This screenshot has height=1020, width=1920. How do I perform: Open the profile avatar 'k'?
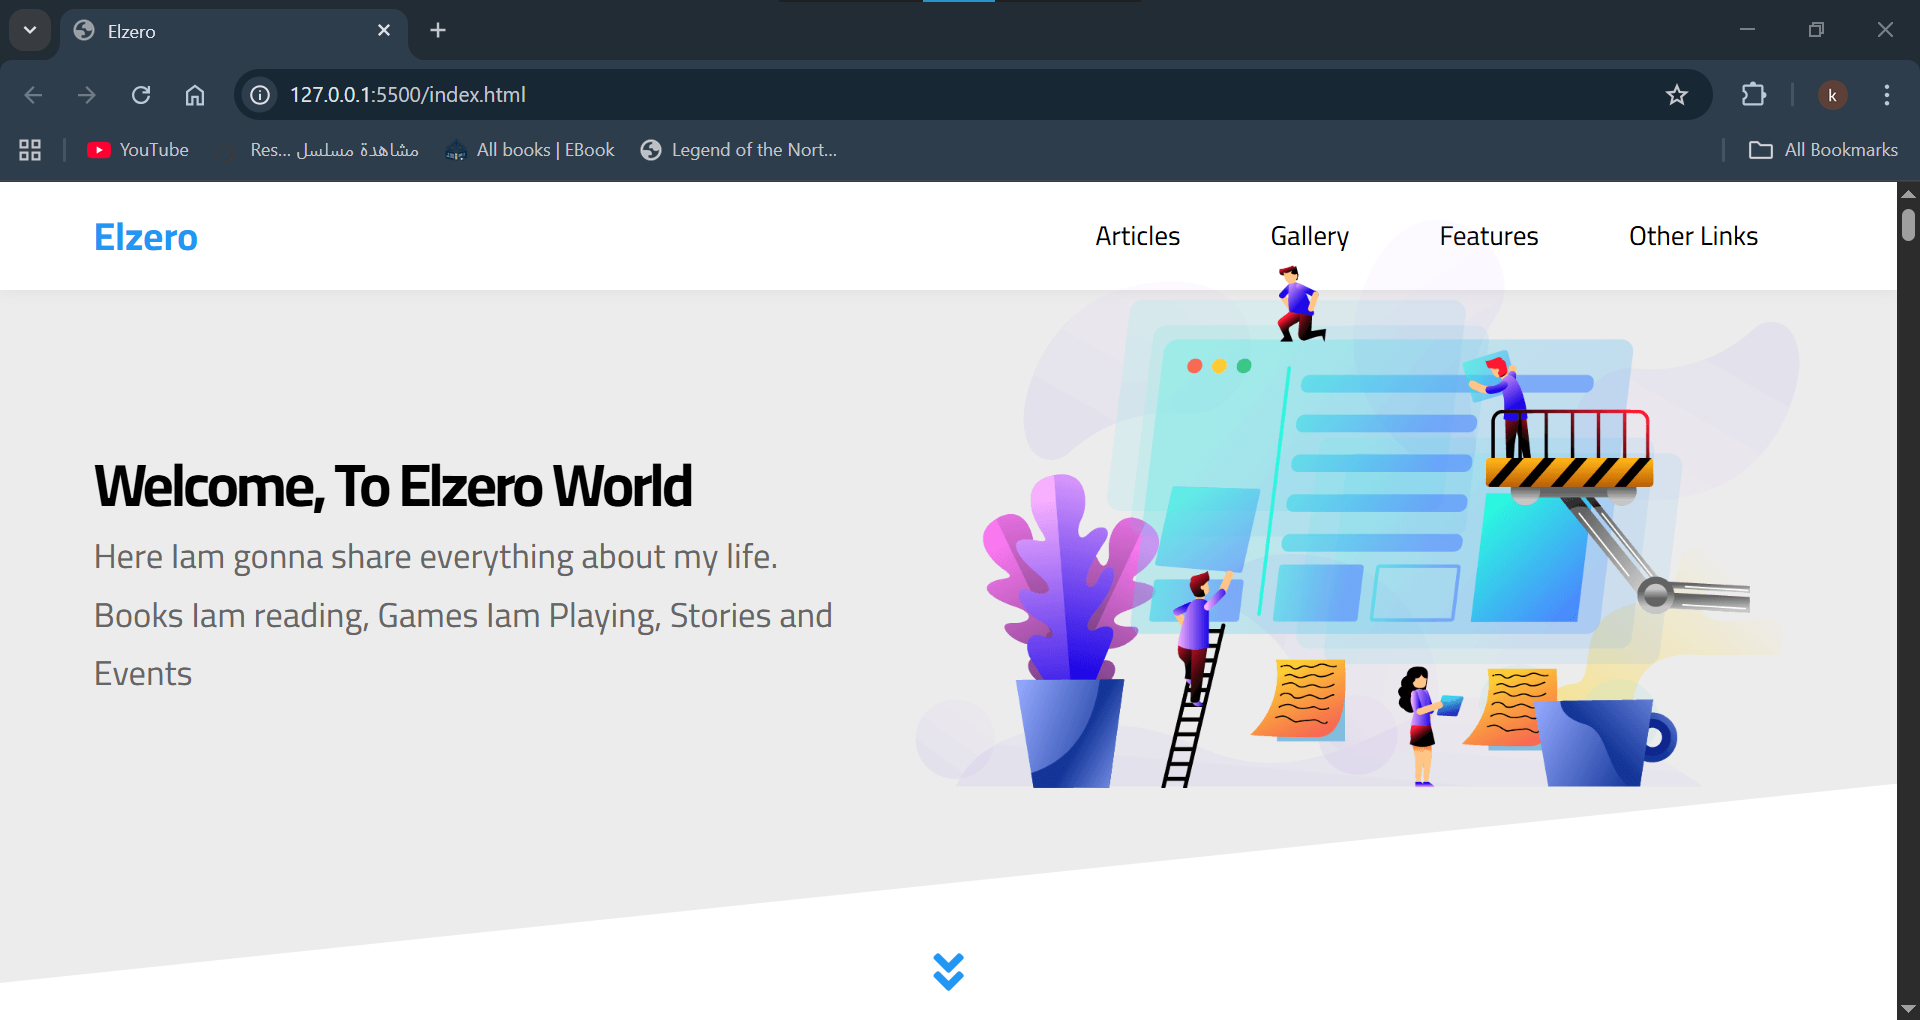click(1832, 95)
